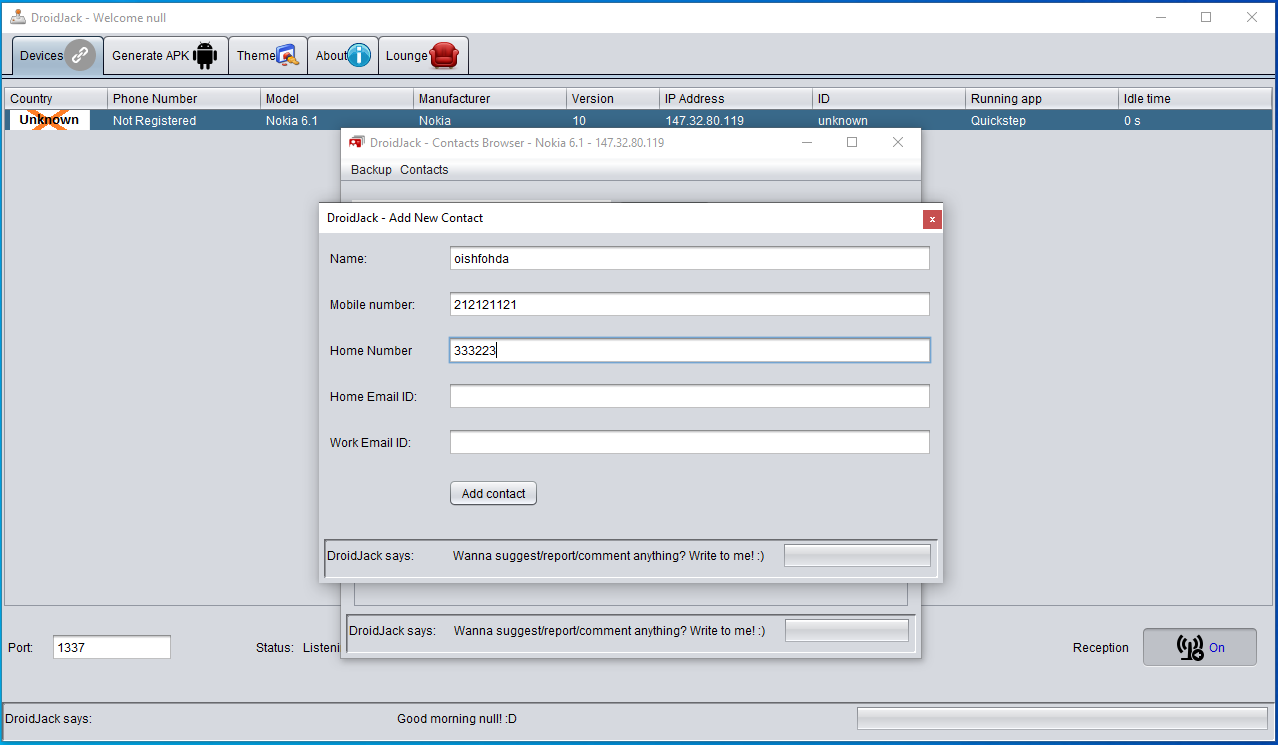Click the Android robot icon

206,56
